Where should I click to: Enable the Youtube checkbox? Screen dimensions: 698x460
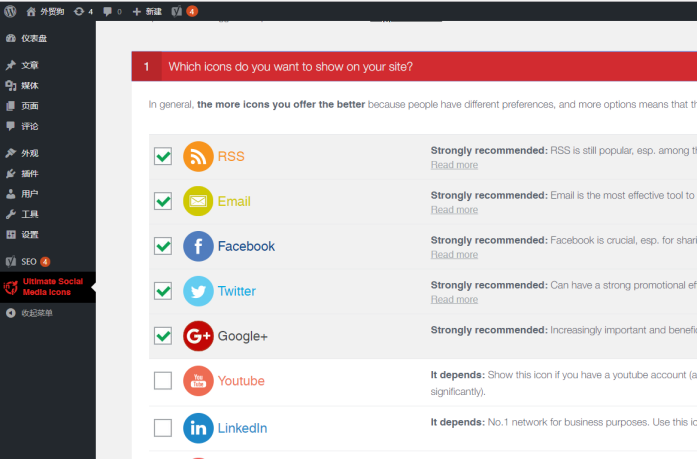[x=163, y=381]
